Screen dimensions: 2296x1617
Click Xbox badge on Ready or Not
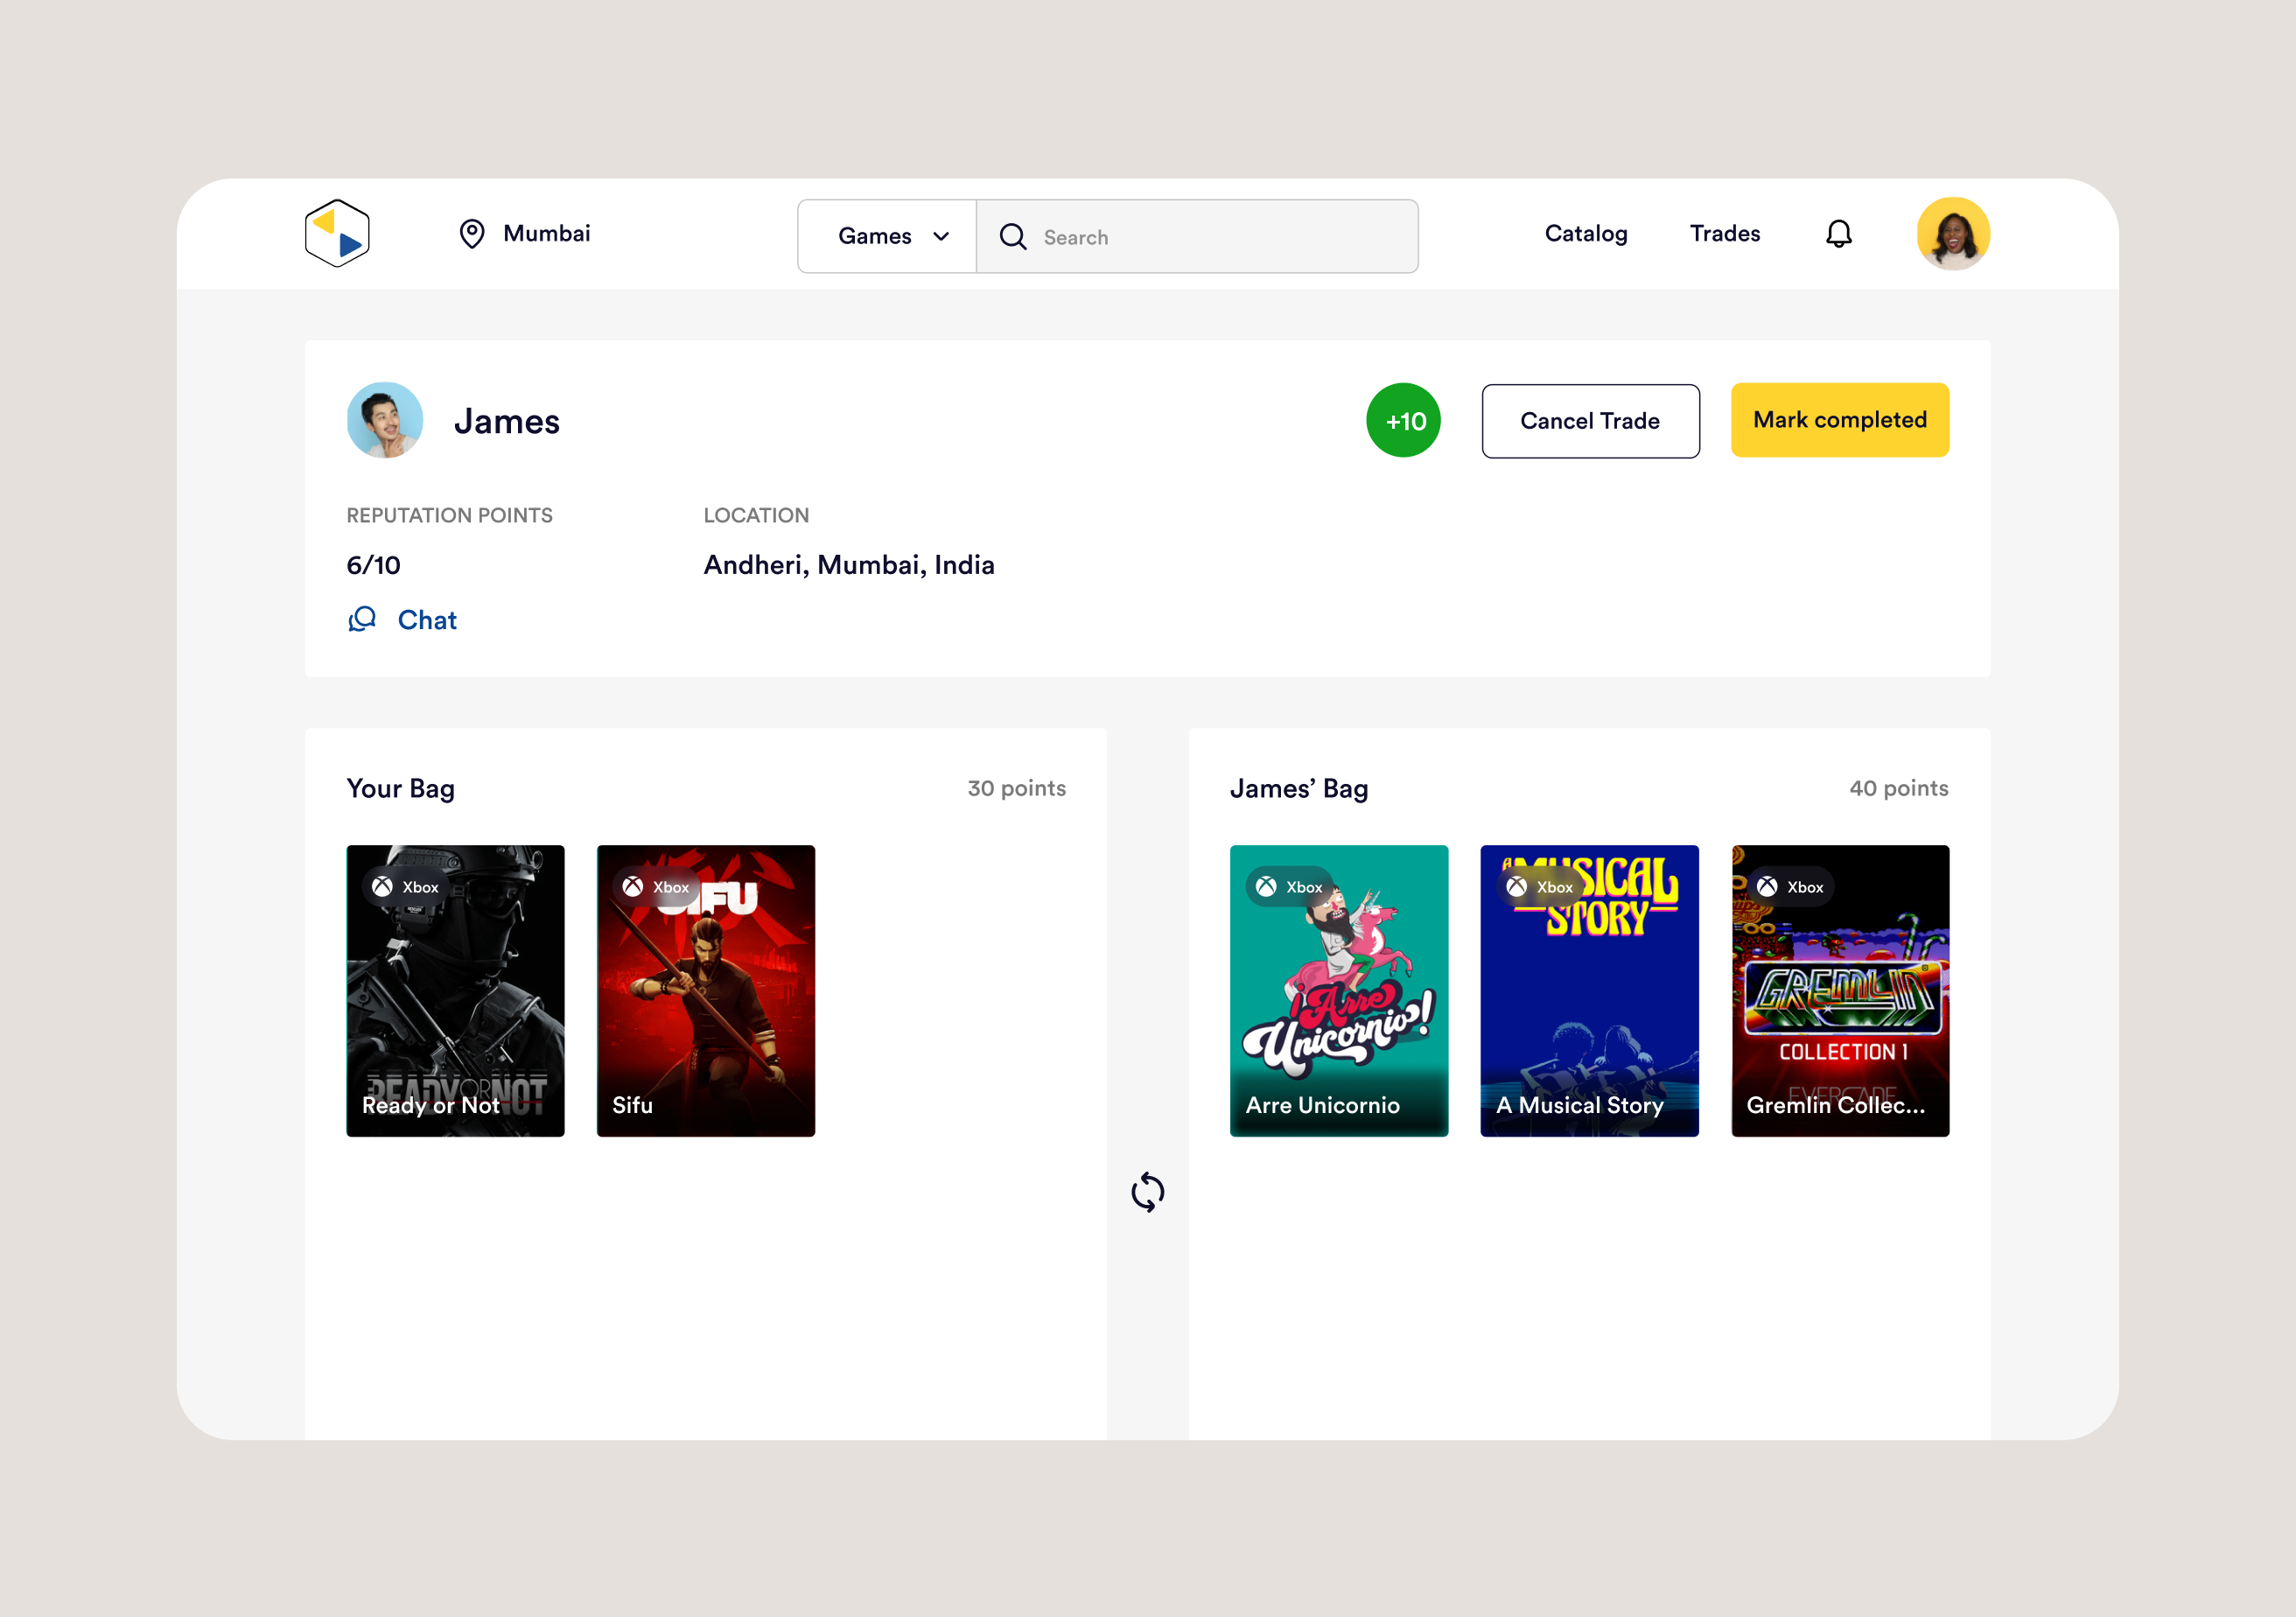tap(406, 887)
